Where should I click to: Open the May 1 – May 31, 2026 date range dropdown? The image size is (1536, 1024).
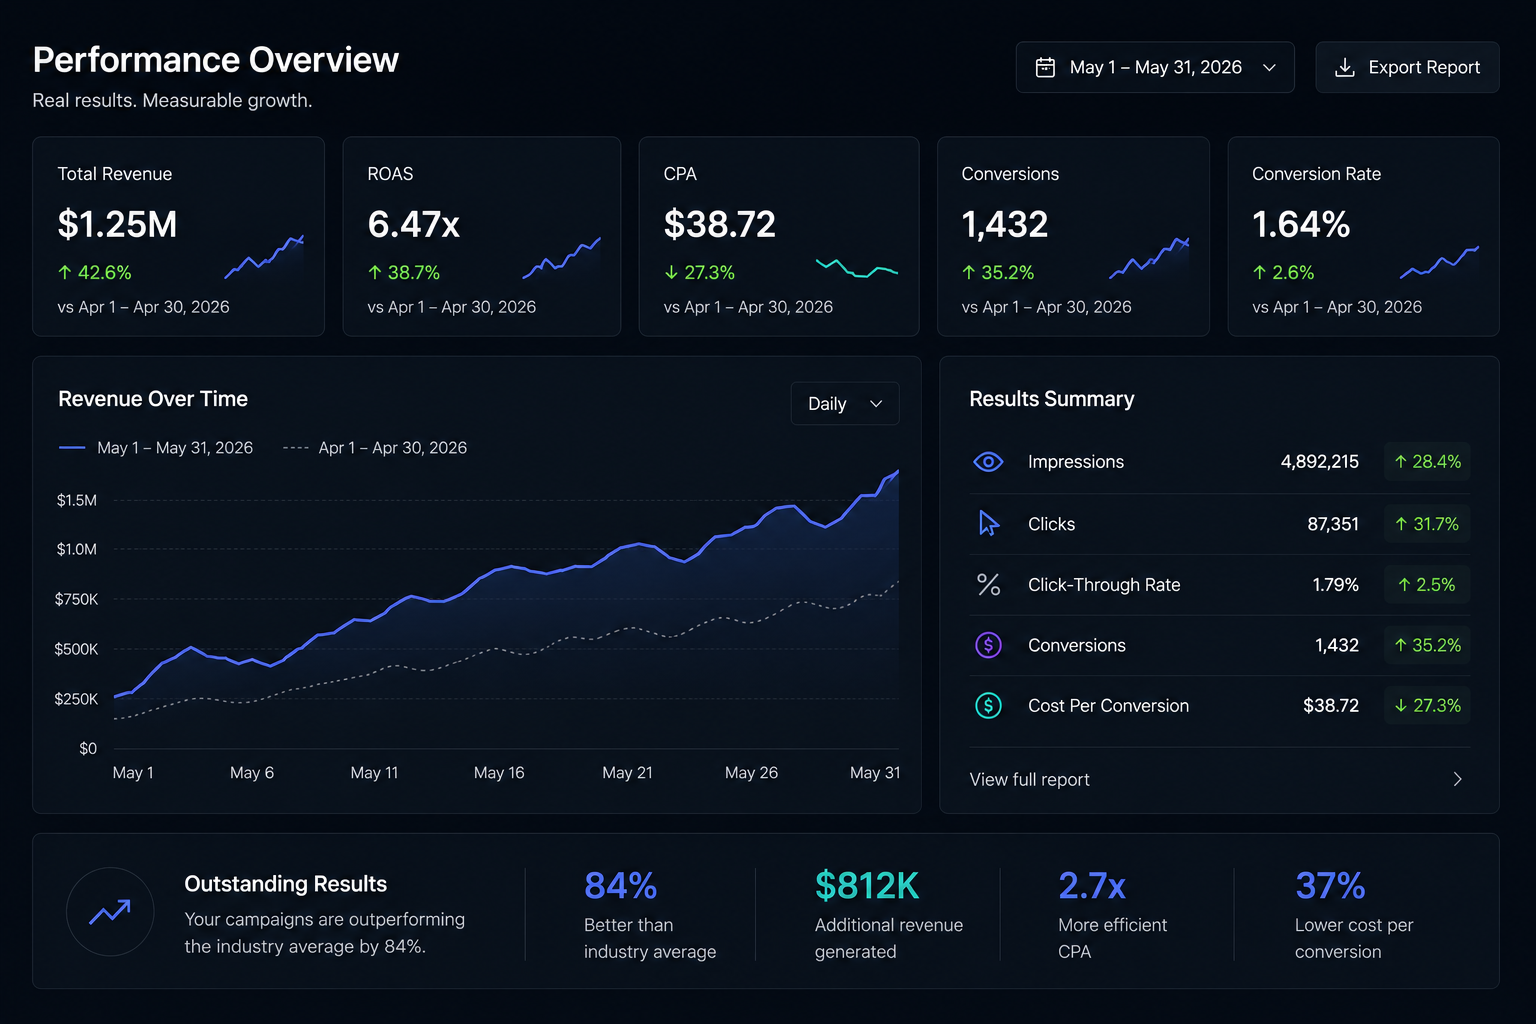1155,67
